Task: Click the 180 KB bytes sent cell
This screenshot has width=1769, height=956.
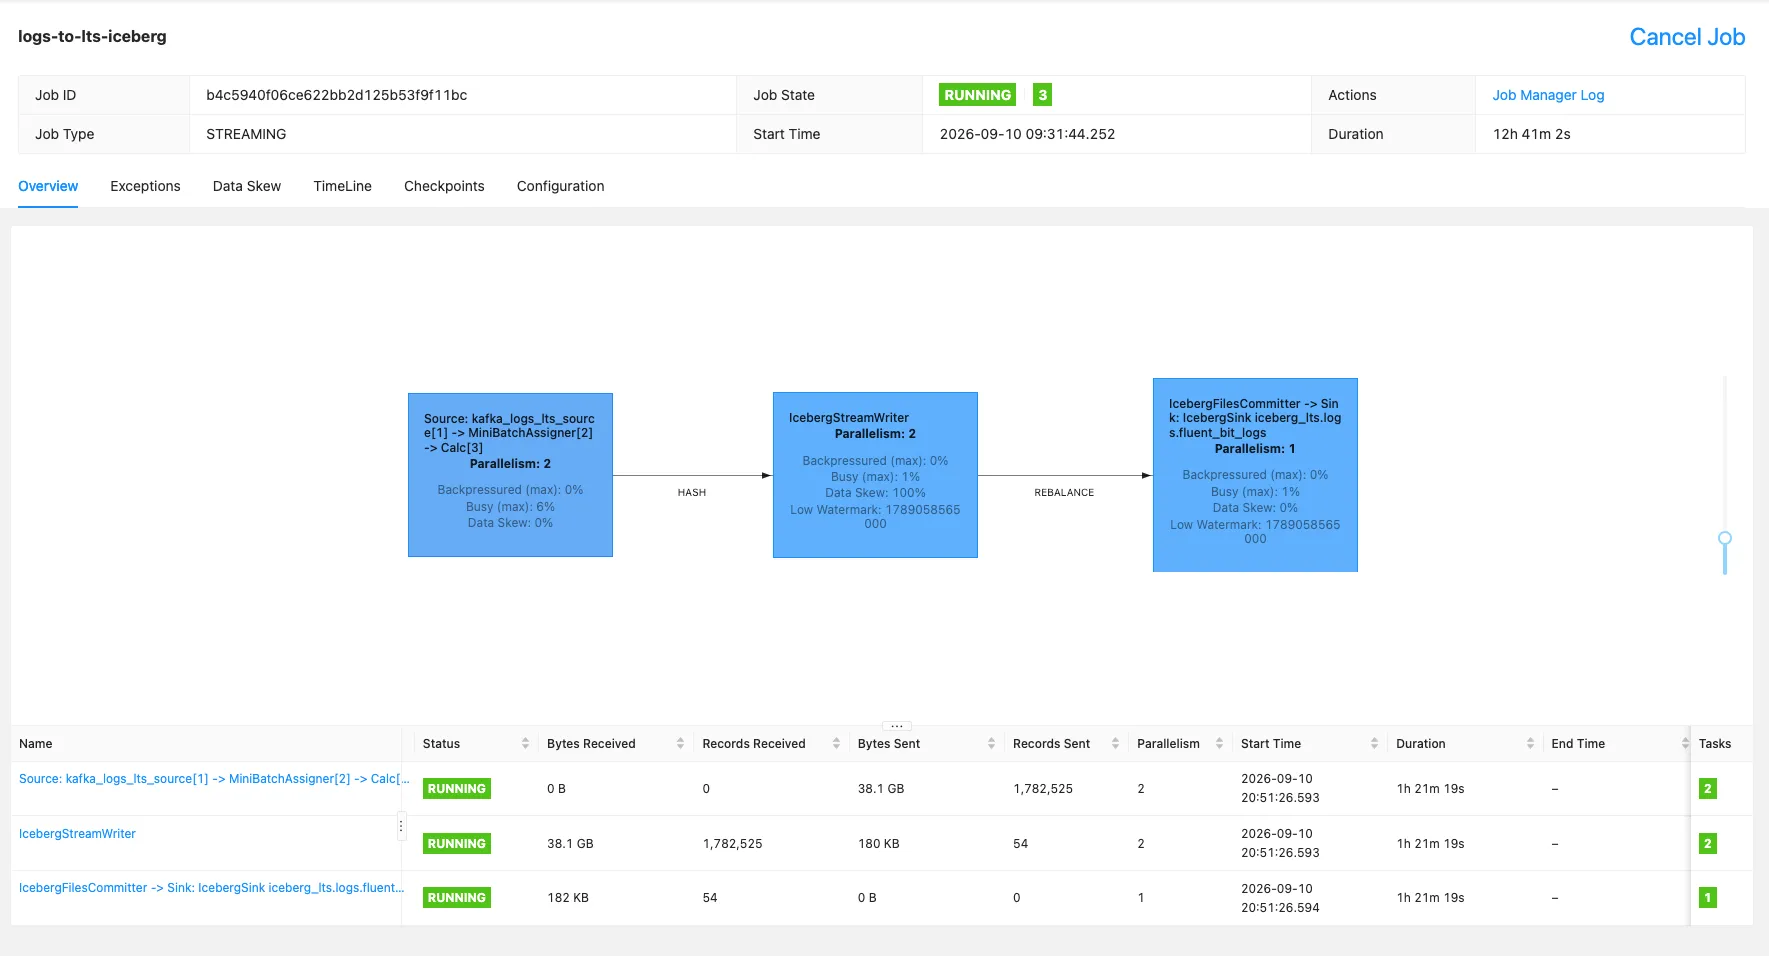Action: pos(879,844)
